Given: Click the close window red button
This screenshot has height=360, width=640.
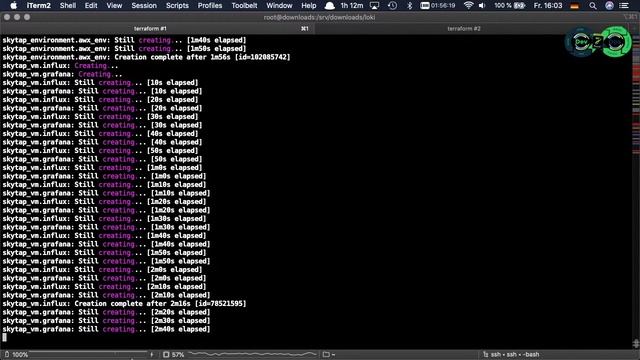Looking at the screenshot, I should pos(7,17).
